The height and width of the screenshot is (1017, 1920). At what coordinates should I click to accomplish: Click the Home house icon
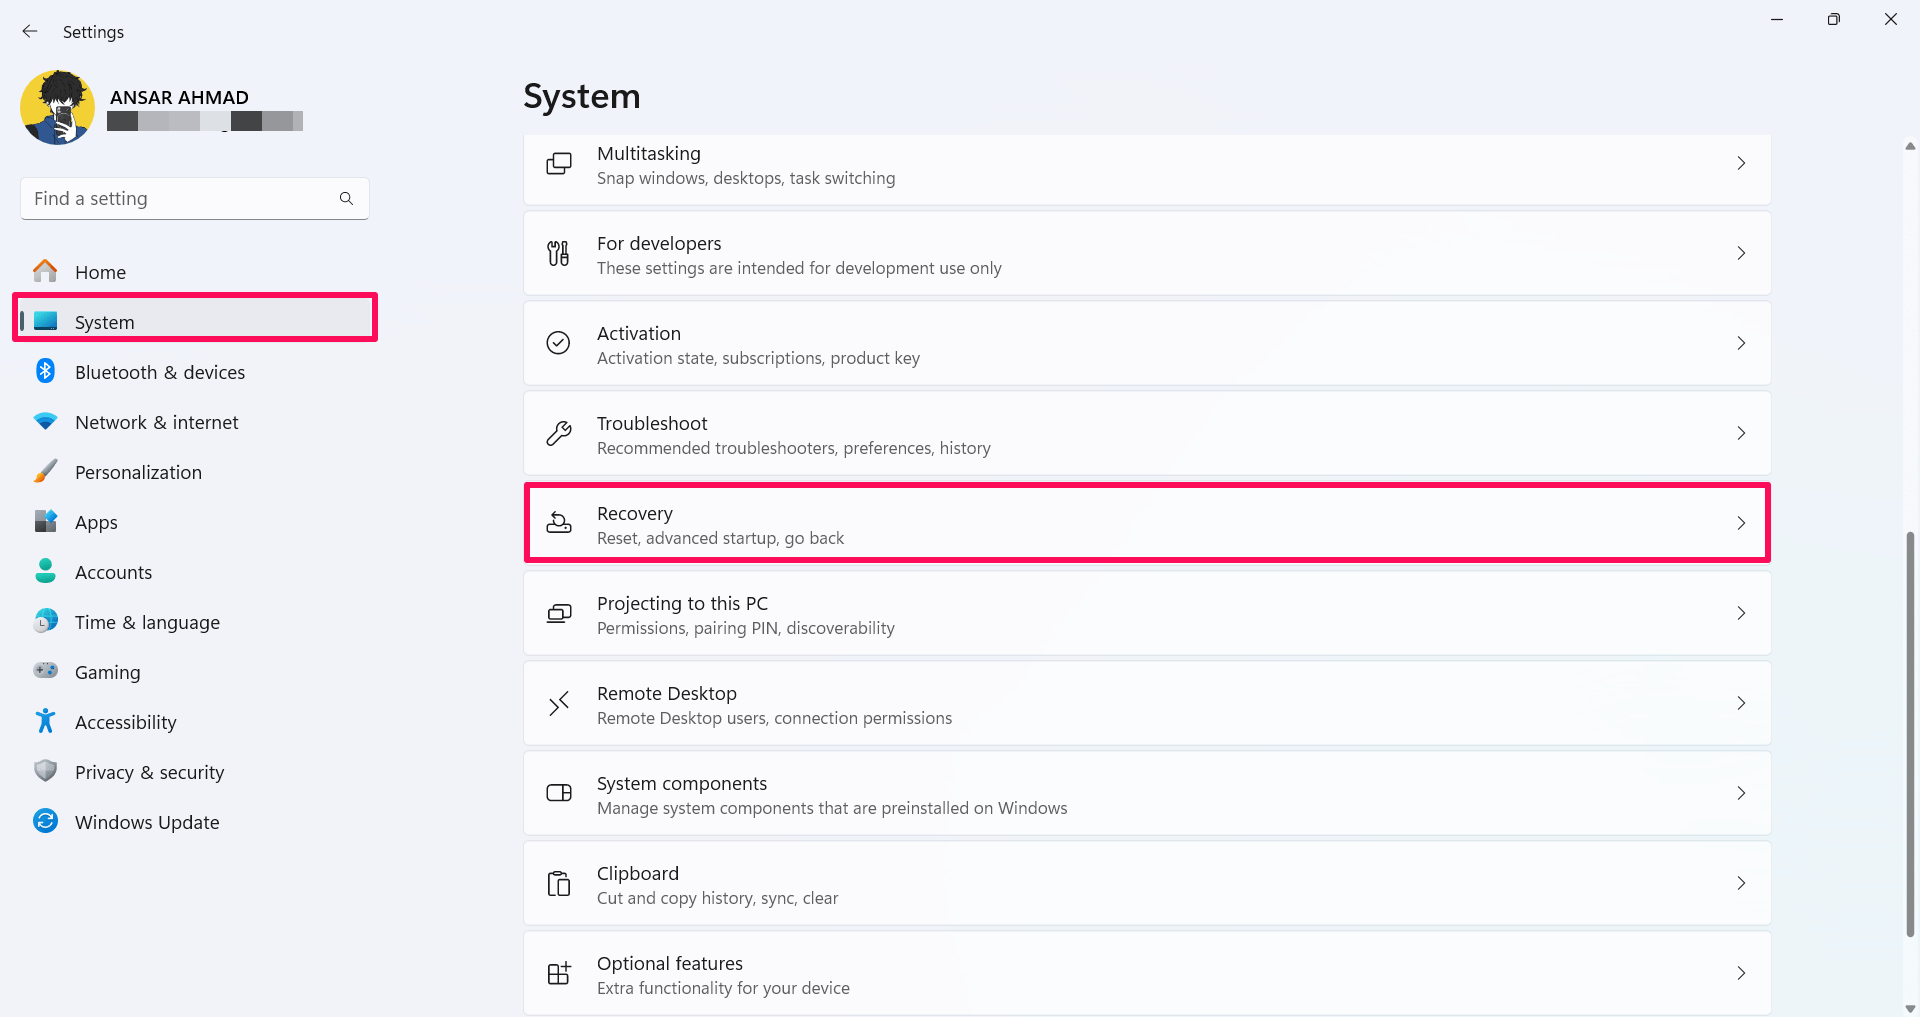pos(45,271)
